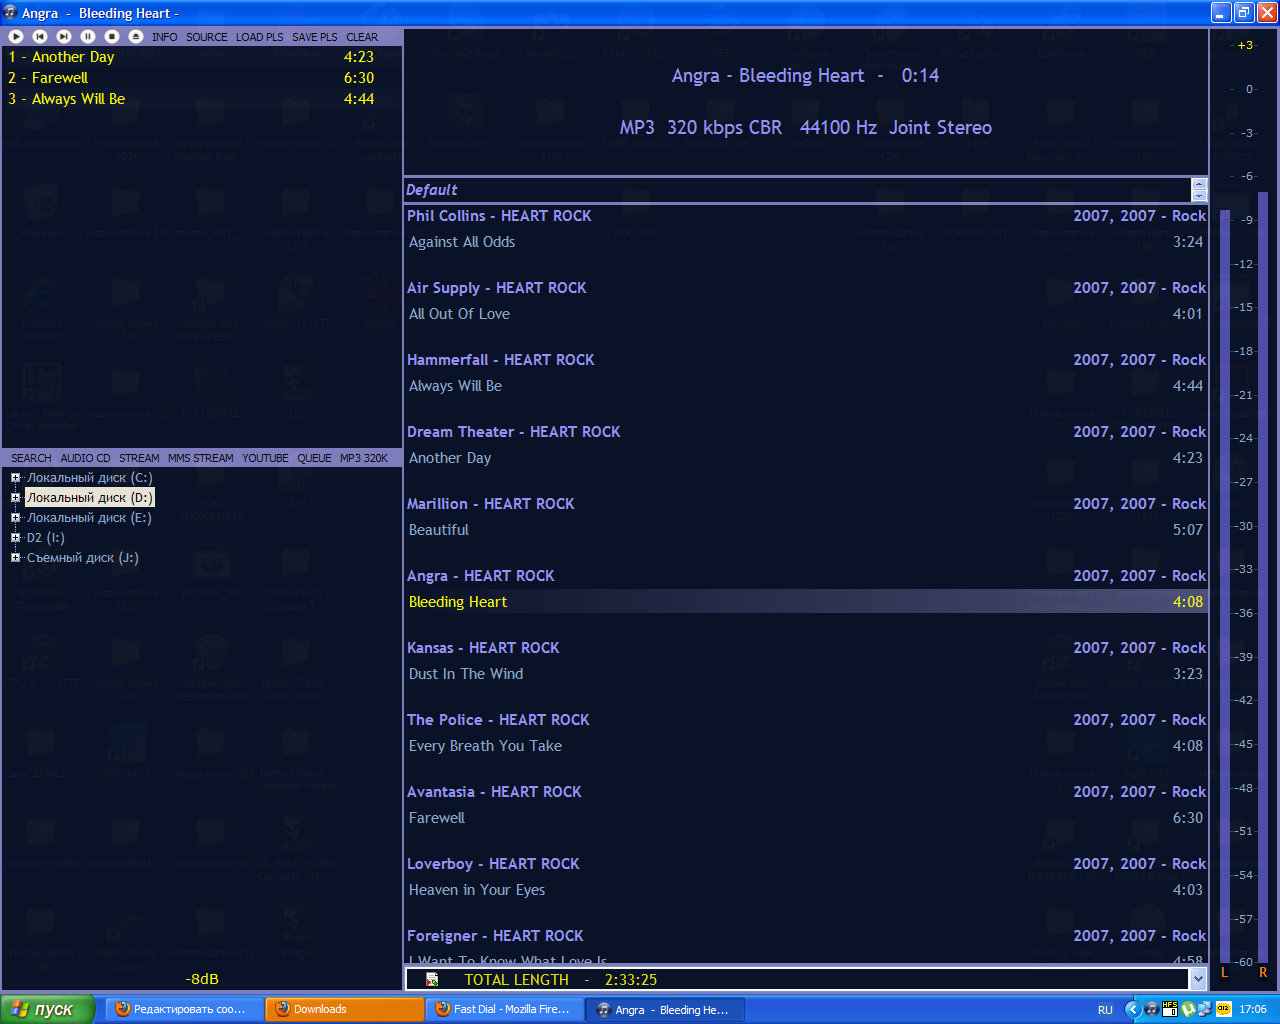The width and height of the screenshot is (1280, 1024).
Task: Expand the Съемный диск (J:) node
Action: point(15,558)
